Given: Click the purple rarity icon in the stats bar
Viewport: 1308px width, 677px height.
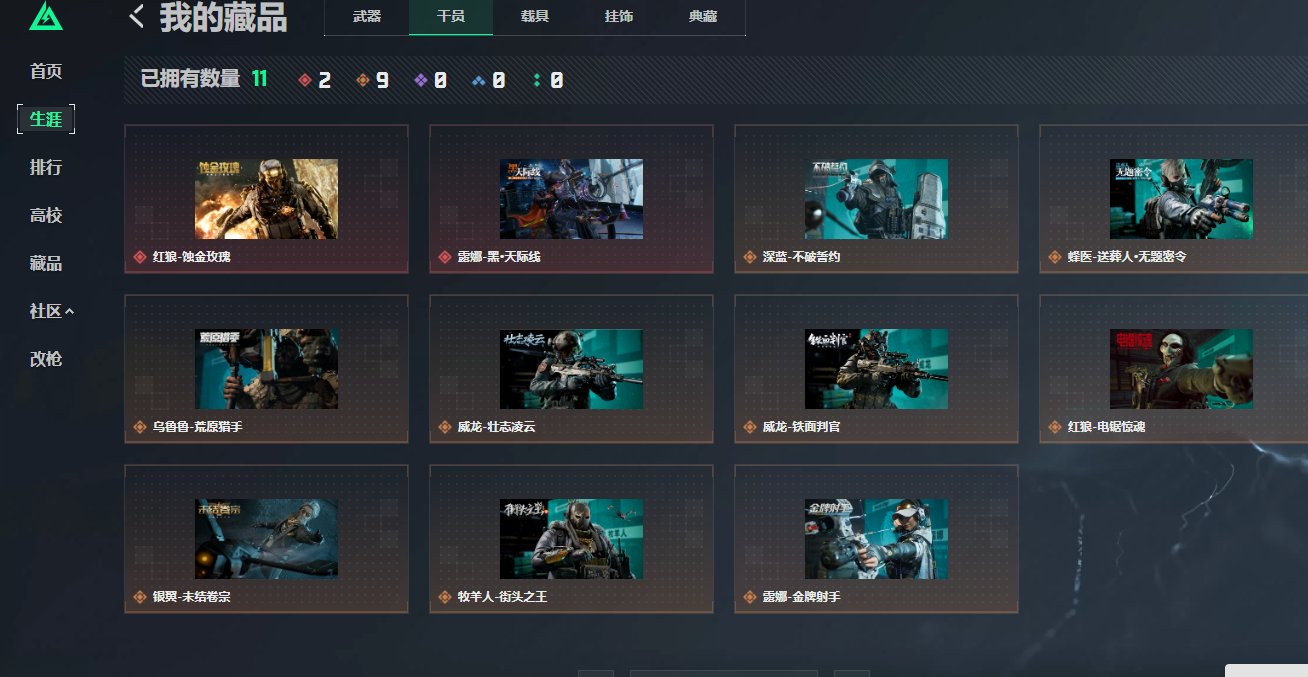Looking at the screenshot, I should [421, 80].
